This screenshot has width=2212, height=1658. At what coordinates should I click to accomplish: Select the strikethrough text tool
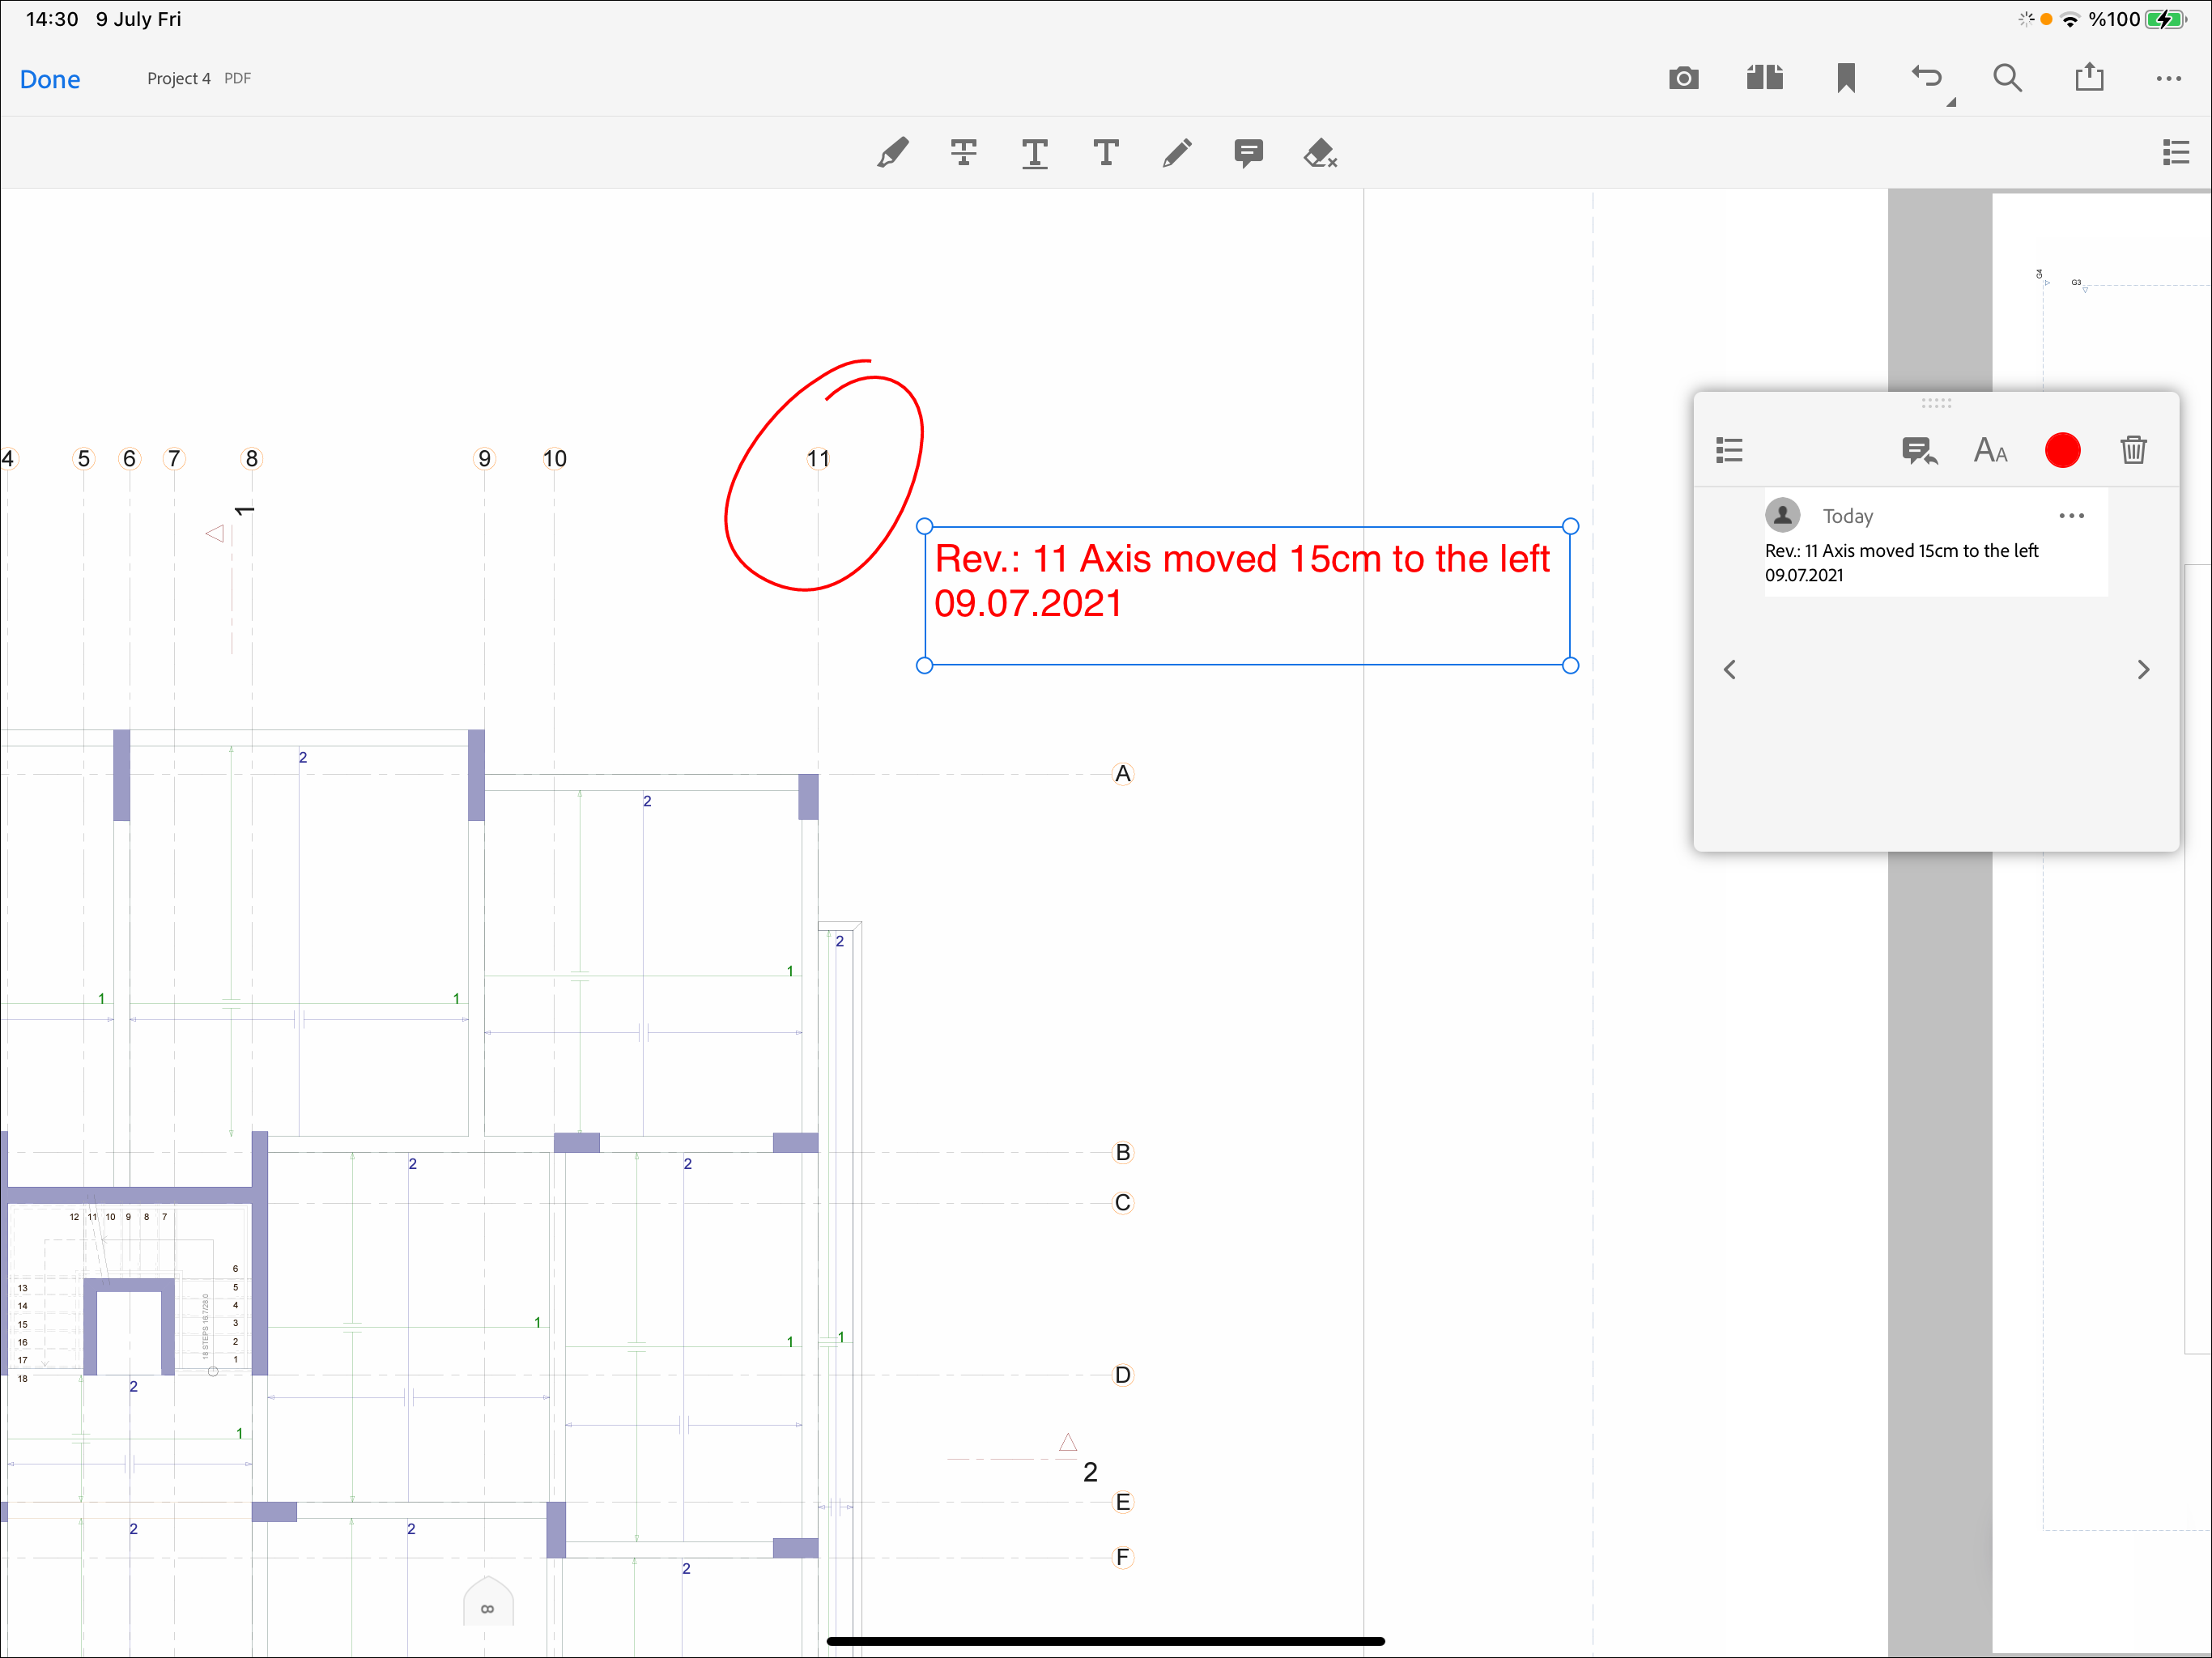click(x=963, y=153)
